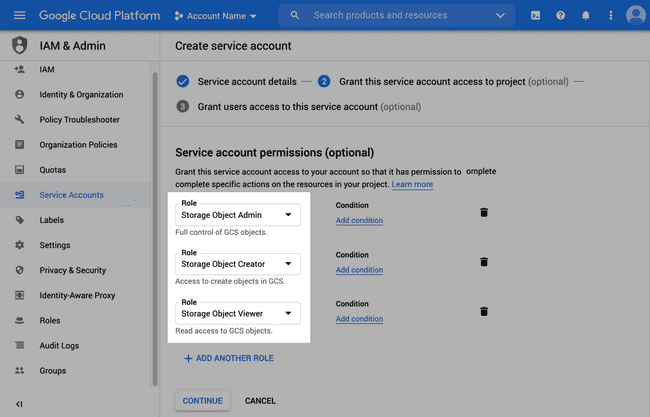Open the hamburger navigation menu

pyautogui.click(x=19, y=15)
